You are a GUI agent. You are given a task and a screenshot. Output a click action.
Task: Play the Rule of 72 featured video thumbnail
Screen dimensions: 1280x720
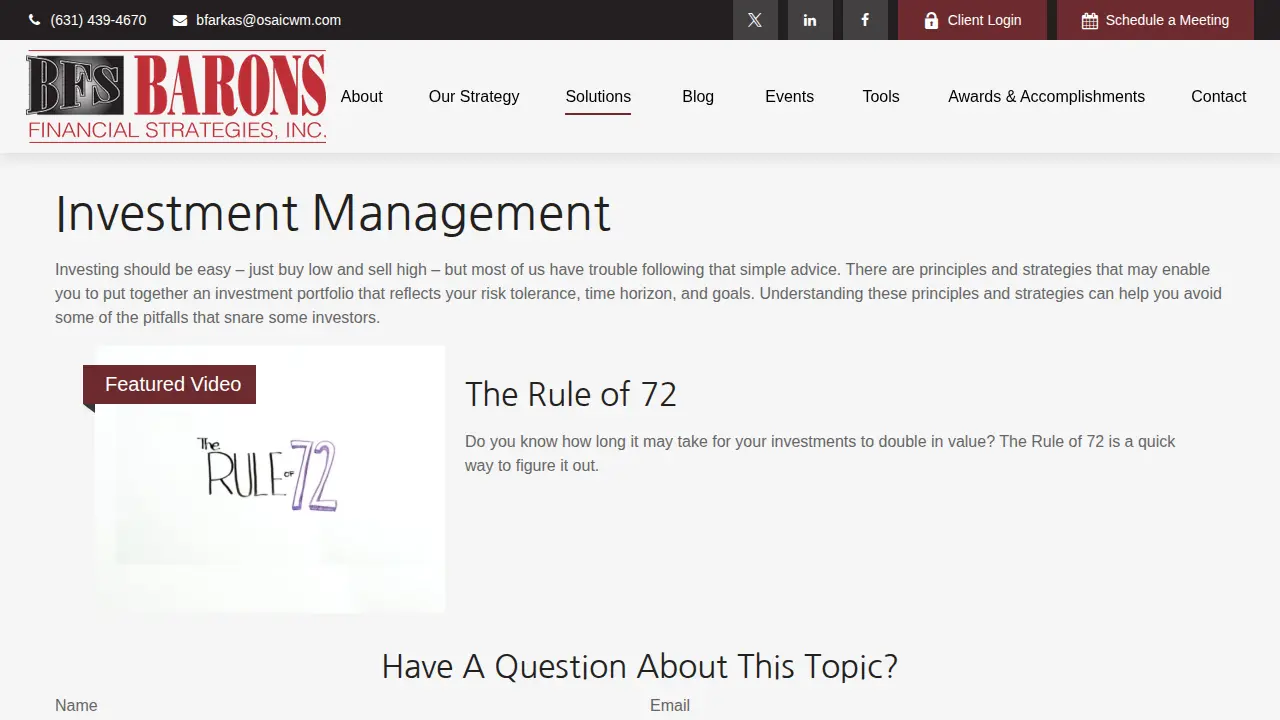coord(270,479)
